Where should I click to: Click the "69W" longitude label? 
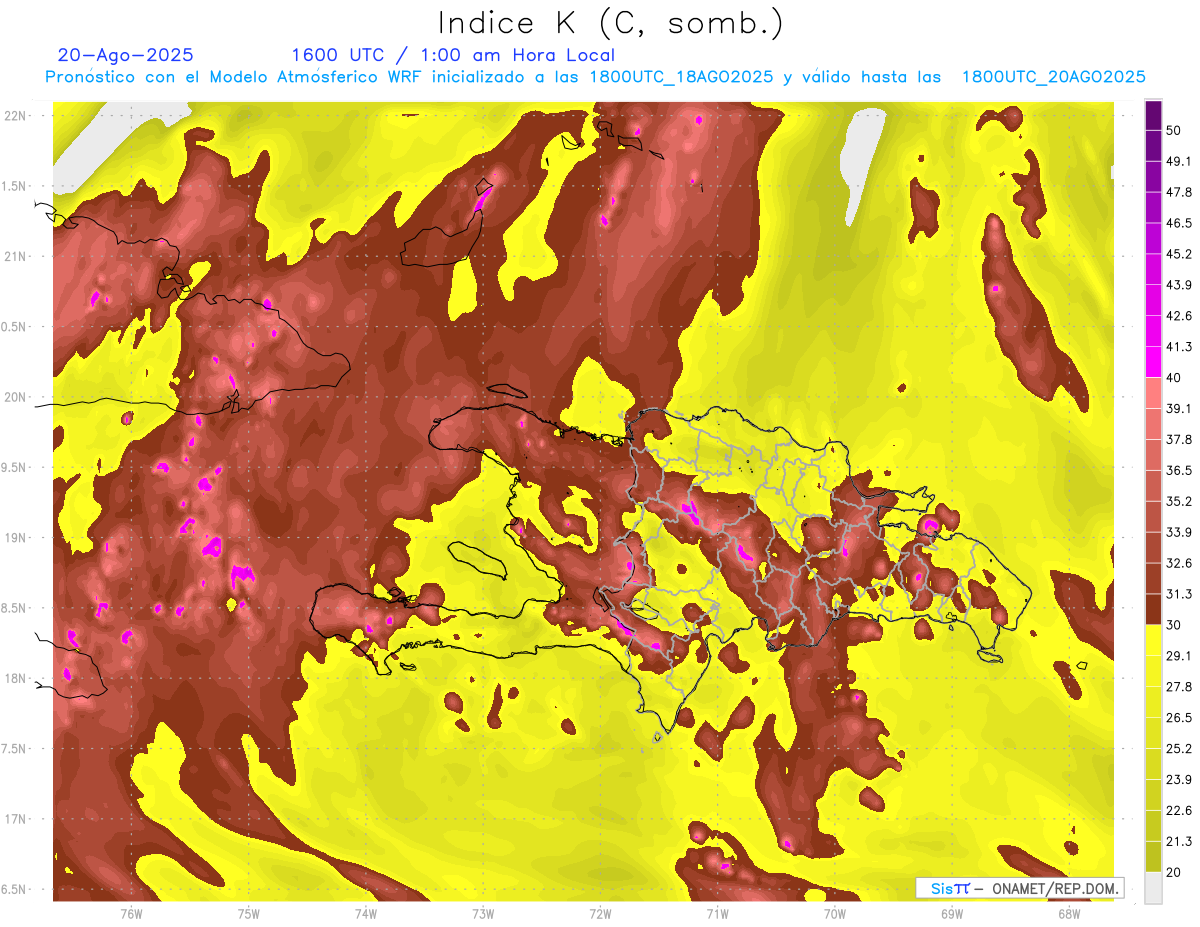coord(952,913)
